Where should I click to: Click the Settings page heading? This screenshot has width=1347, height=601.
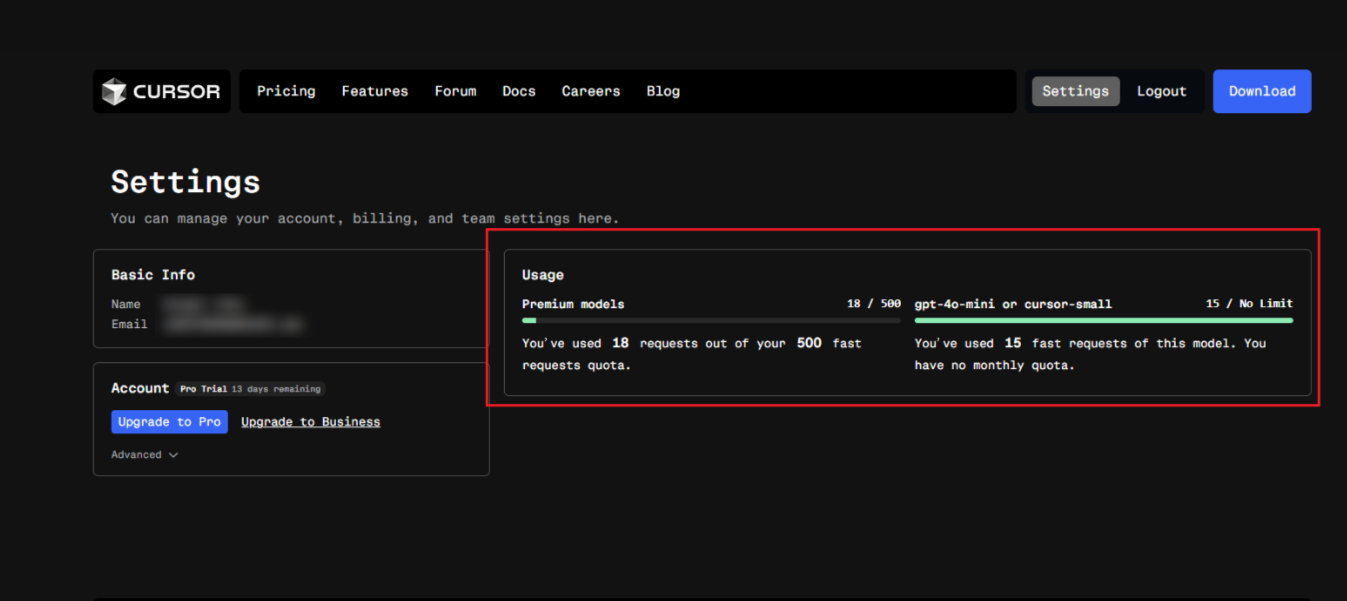(185, 182)
